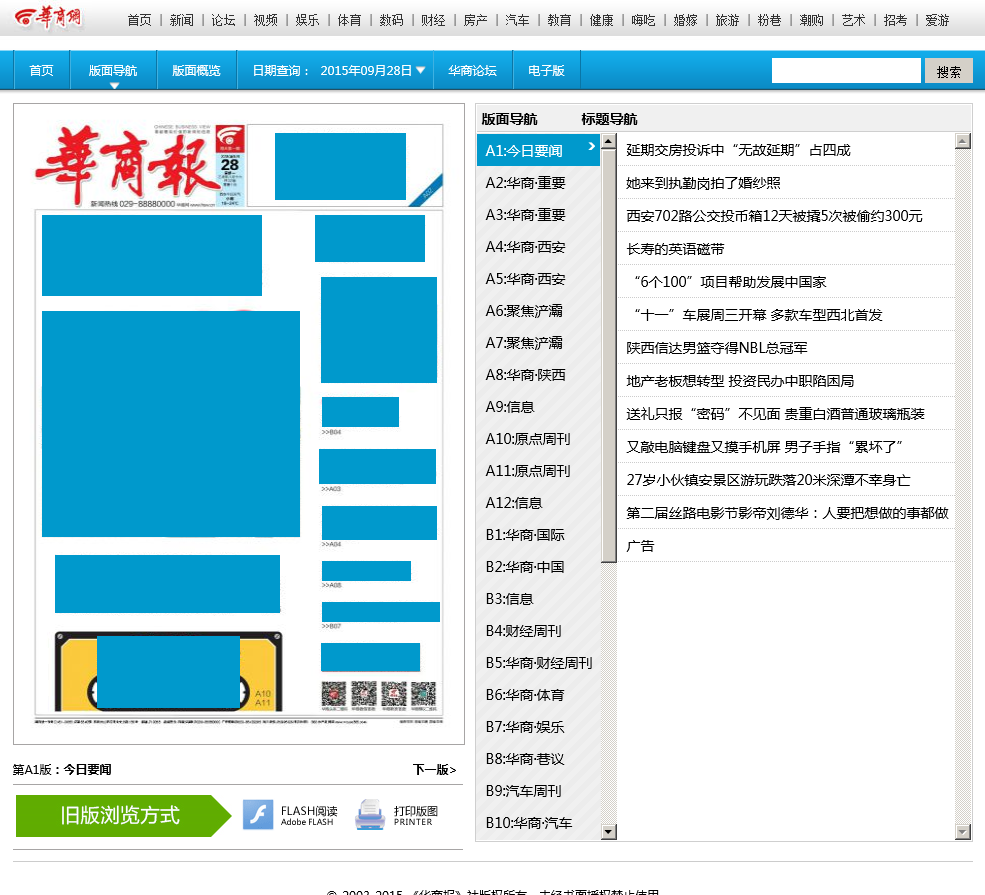Go to next page via 下一版>
985x895 pixels.
pyautogui.click(x=434, y=769)
